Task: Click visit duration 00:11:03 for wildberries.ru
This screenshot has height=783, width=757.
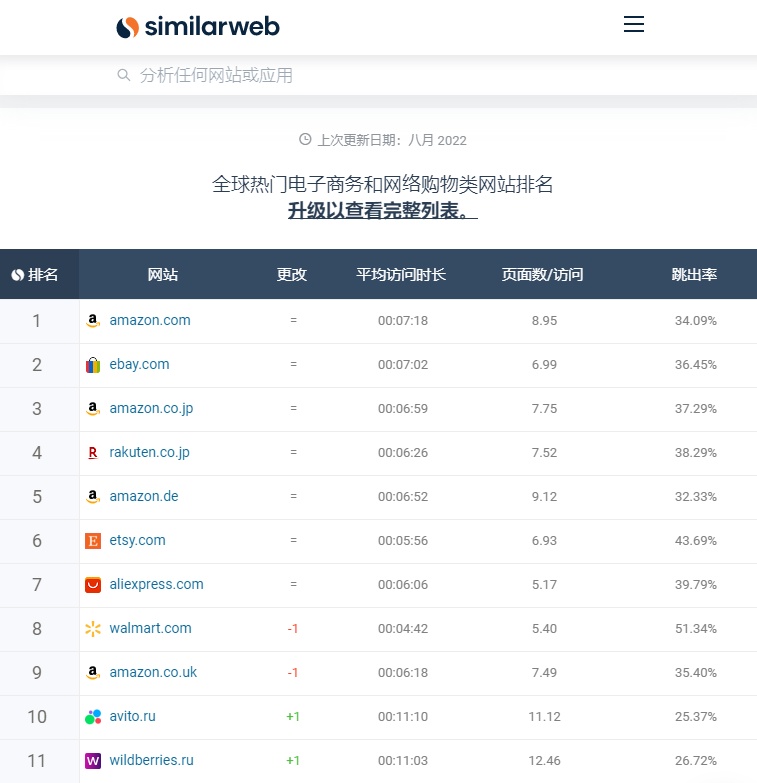Action: [x=403, y=761]
